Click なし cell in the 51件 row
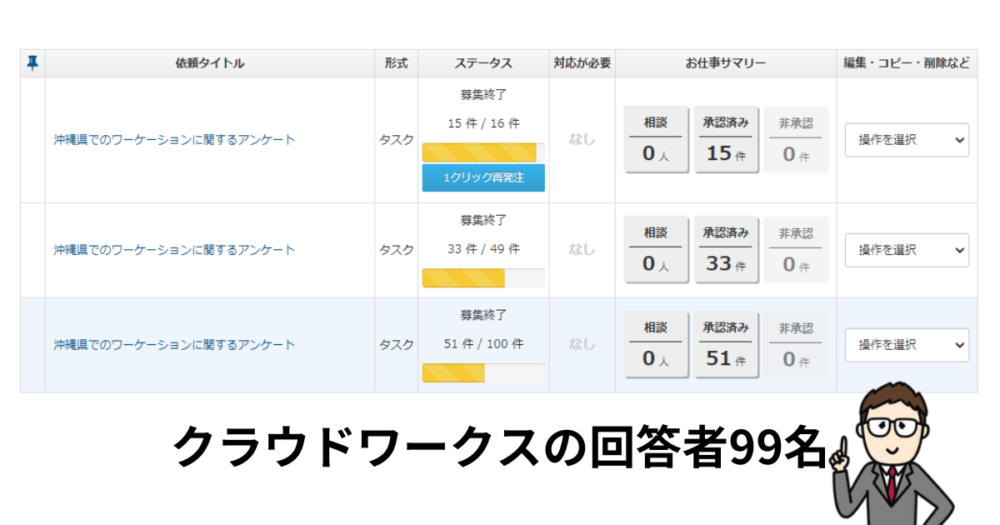The width and height of the screenshot is (1000, 525). coord(582,344)
